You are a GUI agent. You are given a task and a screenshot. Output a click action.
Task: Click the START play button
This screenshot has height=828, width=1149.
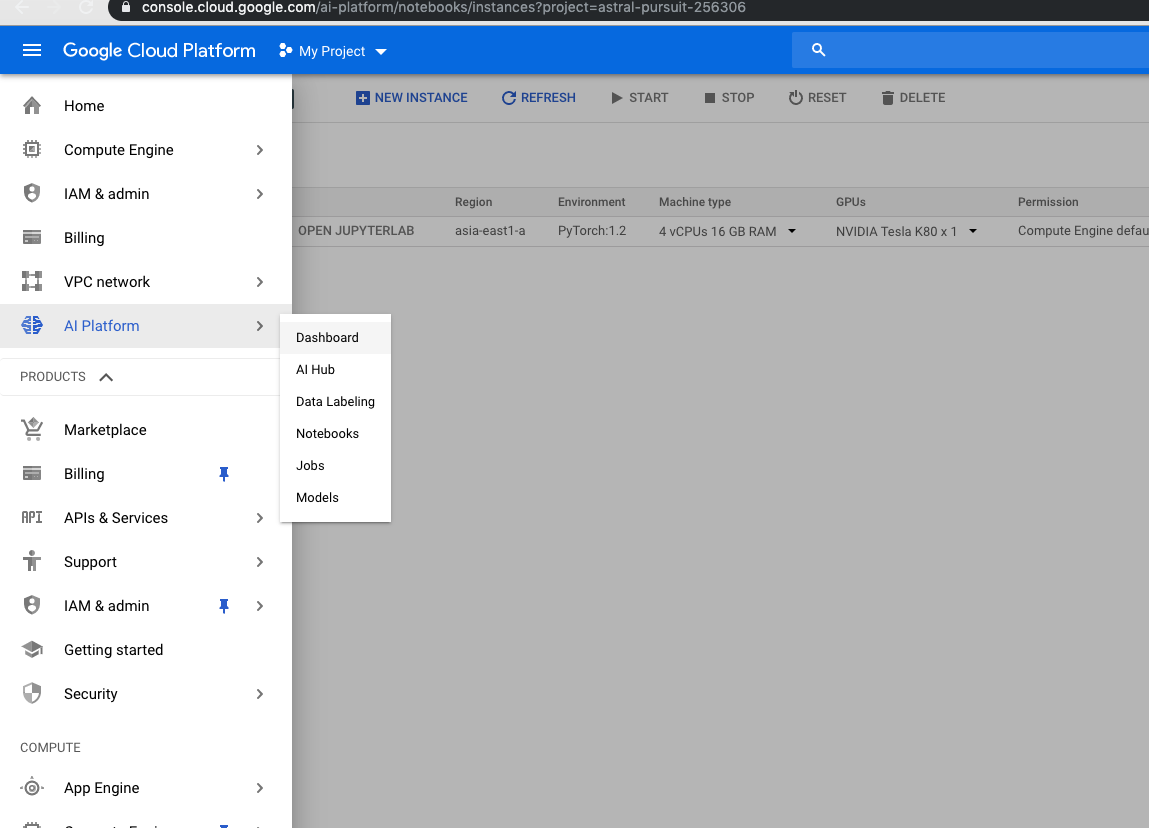[x=640, y=98]
